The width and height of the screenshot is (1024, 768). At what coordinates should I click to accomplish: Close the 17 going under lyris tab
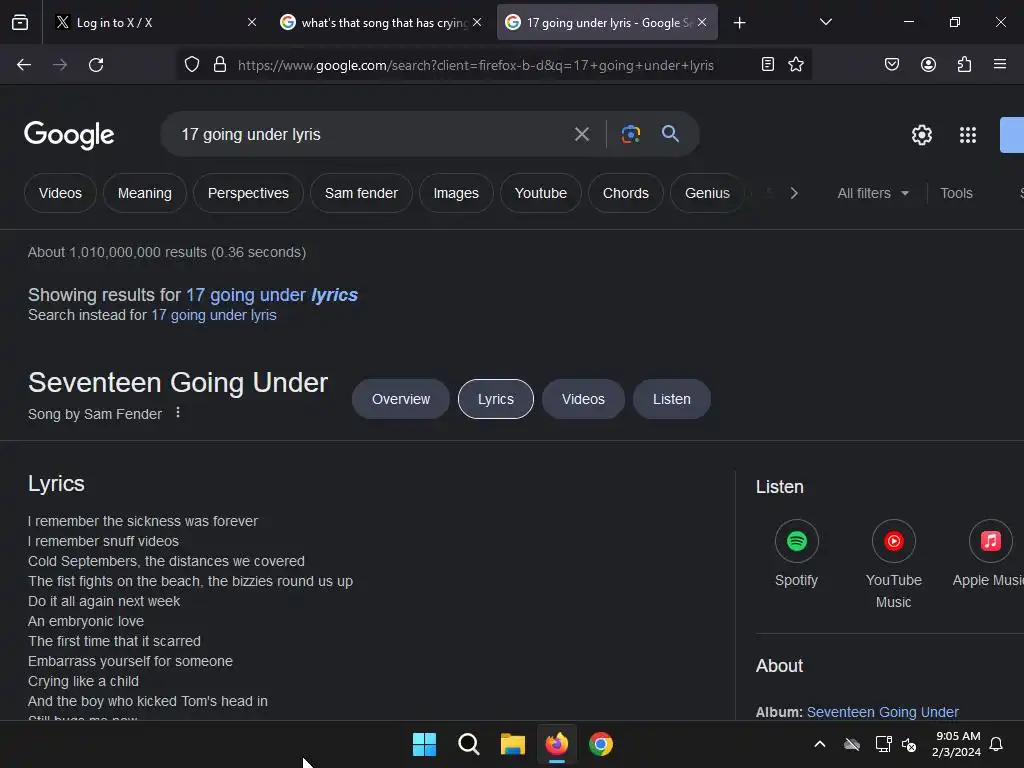pyautogui.click(x=702, y=22)
